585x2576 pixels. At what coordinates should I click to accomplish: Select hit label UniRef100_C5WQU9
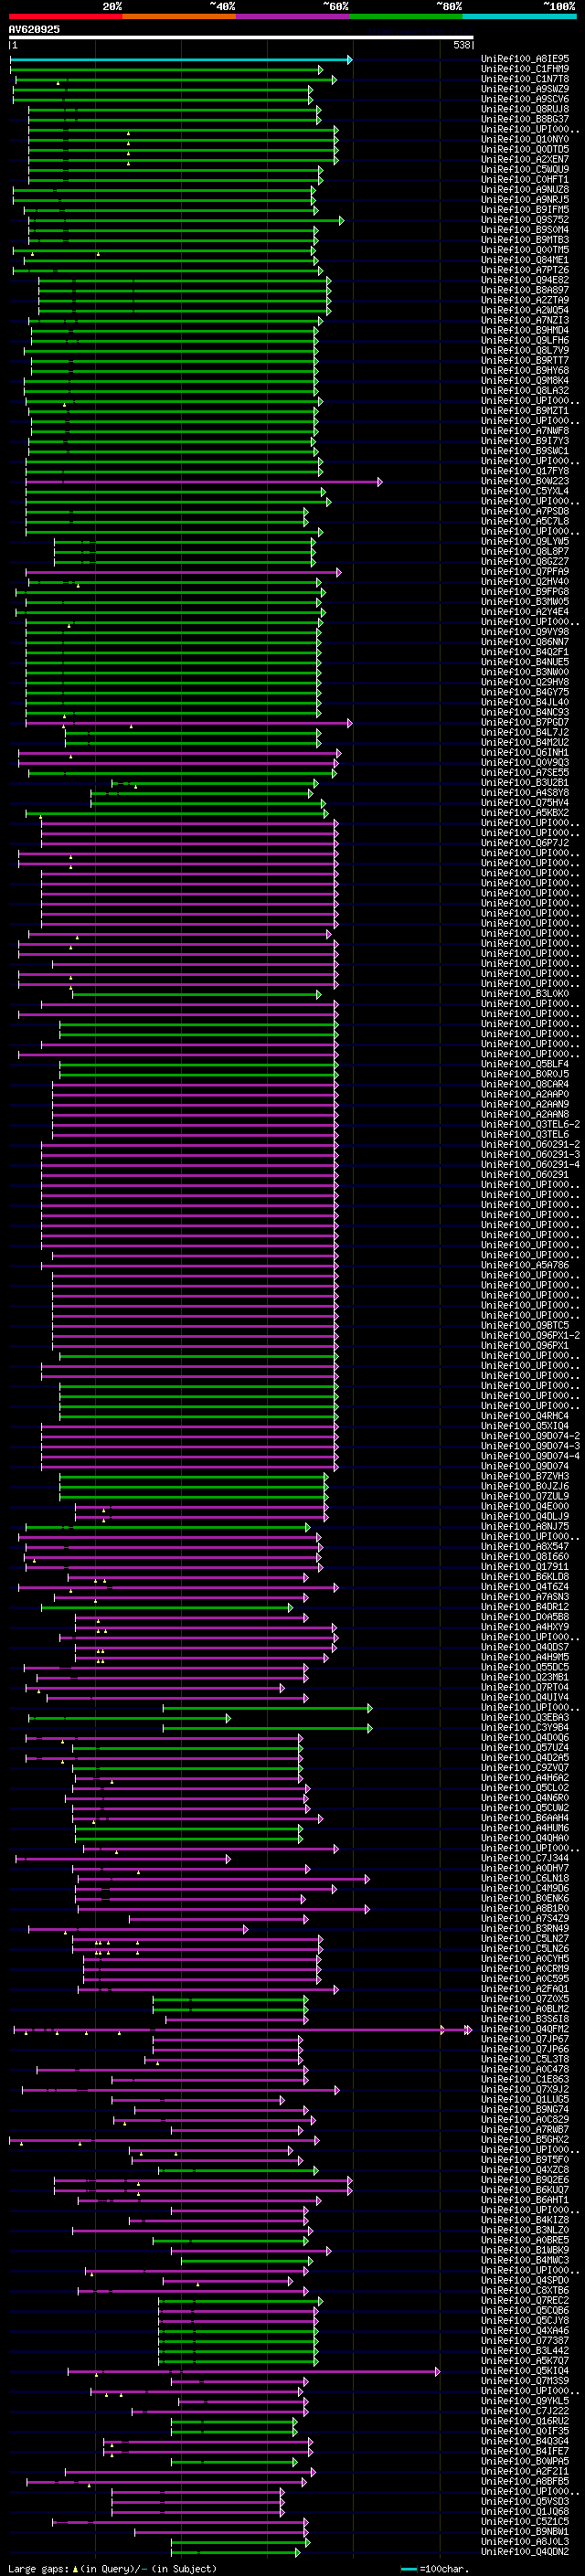click(525, 169)
